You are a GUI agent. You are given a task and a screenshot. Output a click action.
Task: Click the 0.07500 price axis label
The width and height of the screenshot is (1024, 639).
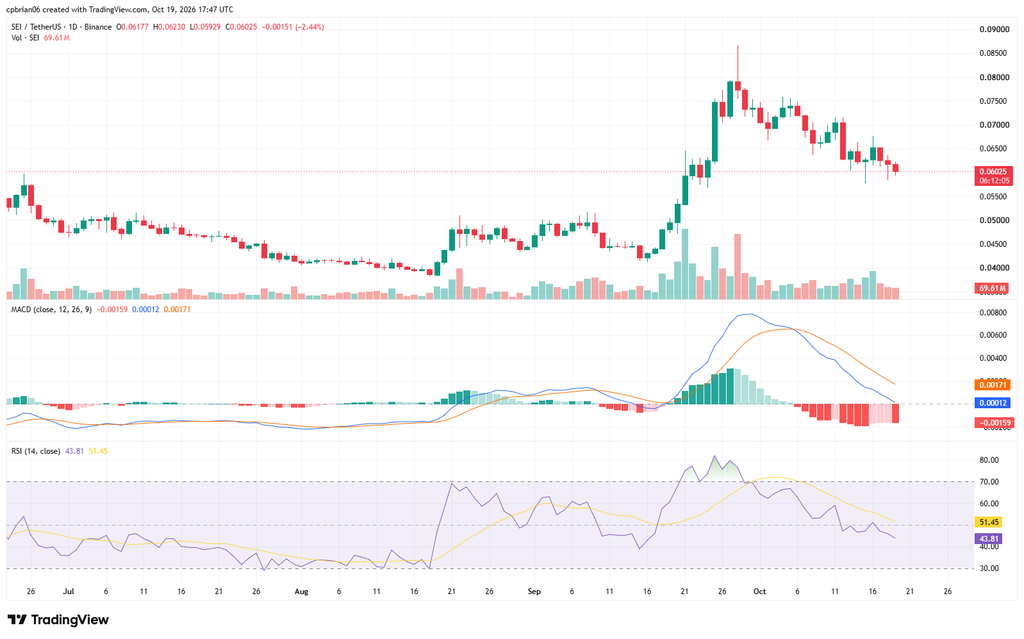(x=994, y=101)
